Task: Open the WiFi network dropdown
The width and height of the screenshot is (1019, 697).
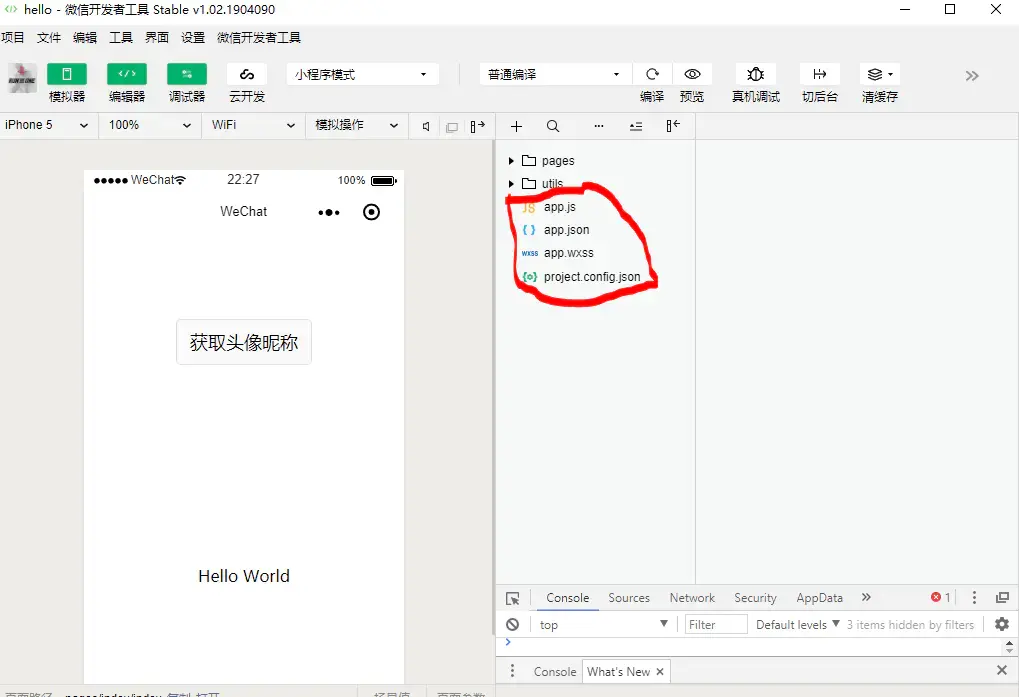Action: coord(253,125)
